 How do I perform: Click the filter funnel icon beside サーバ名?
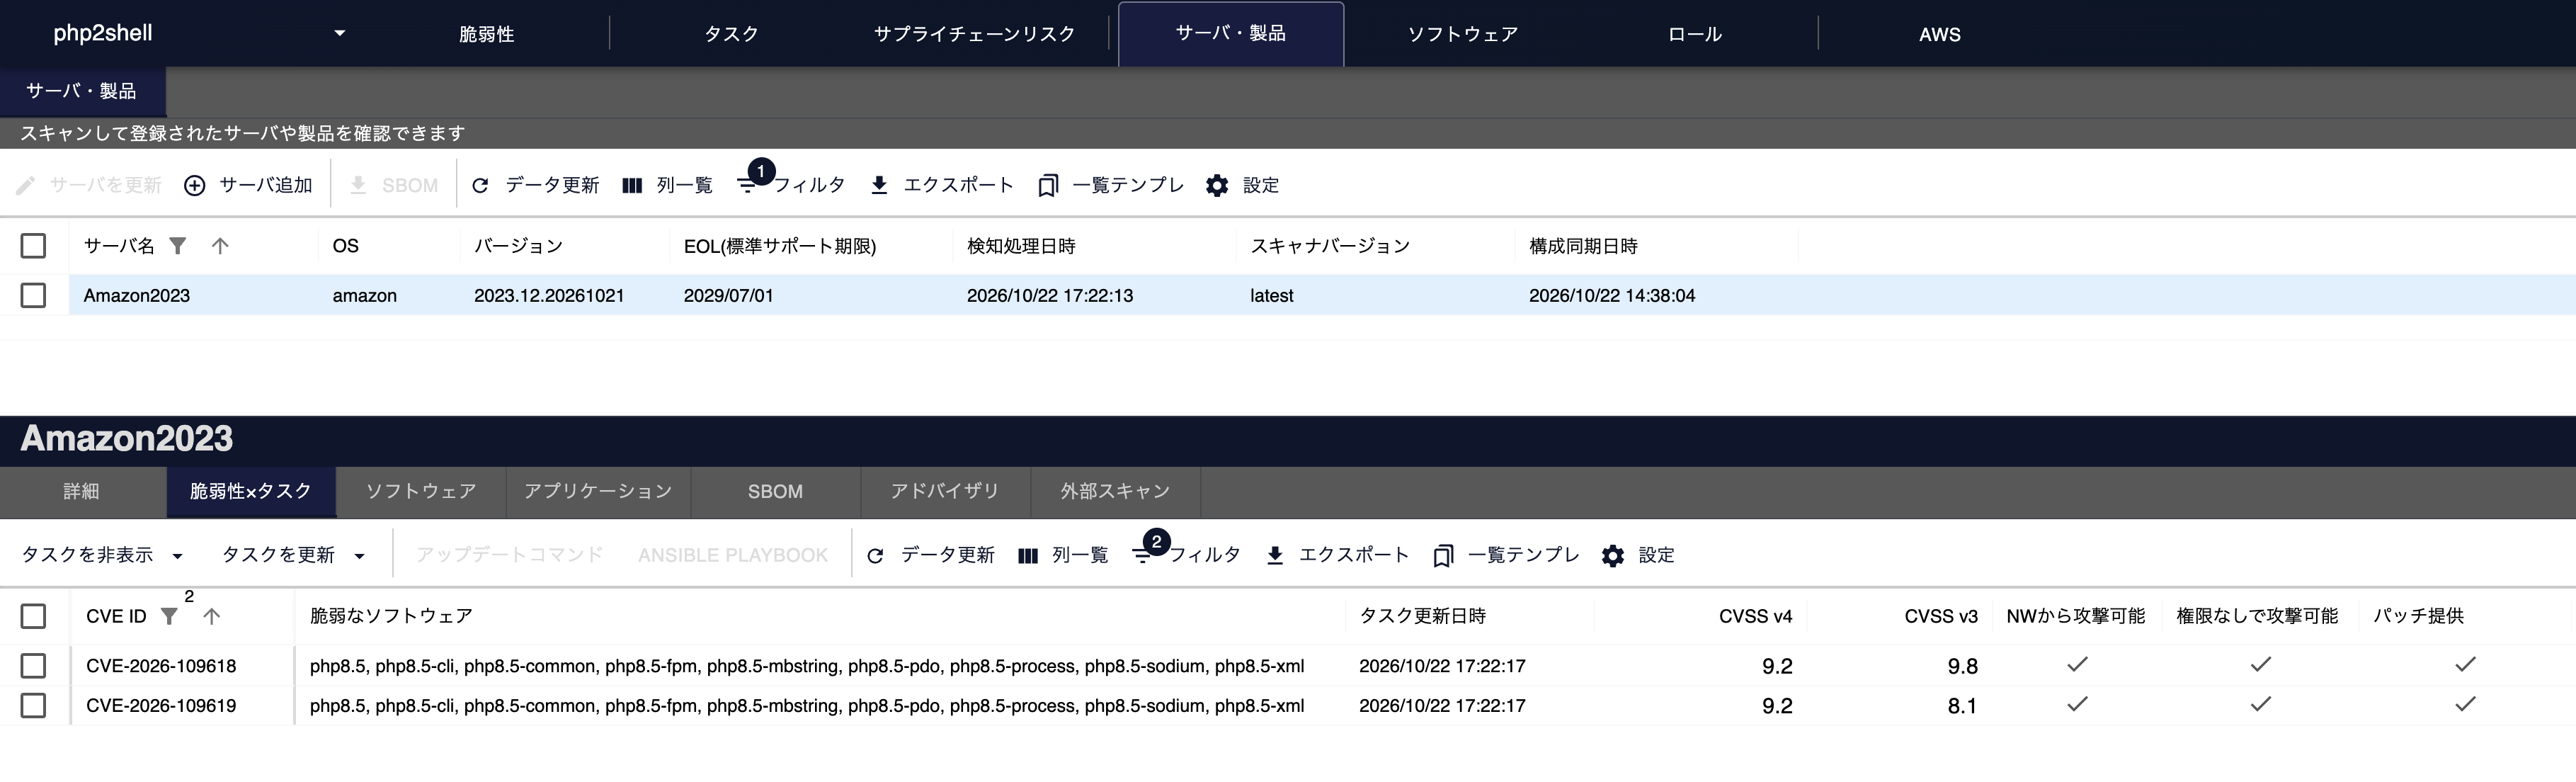point(177,245)
